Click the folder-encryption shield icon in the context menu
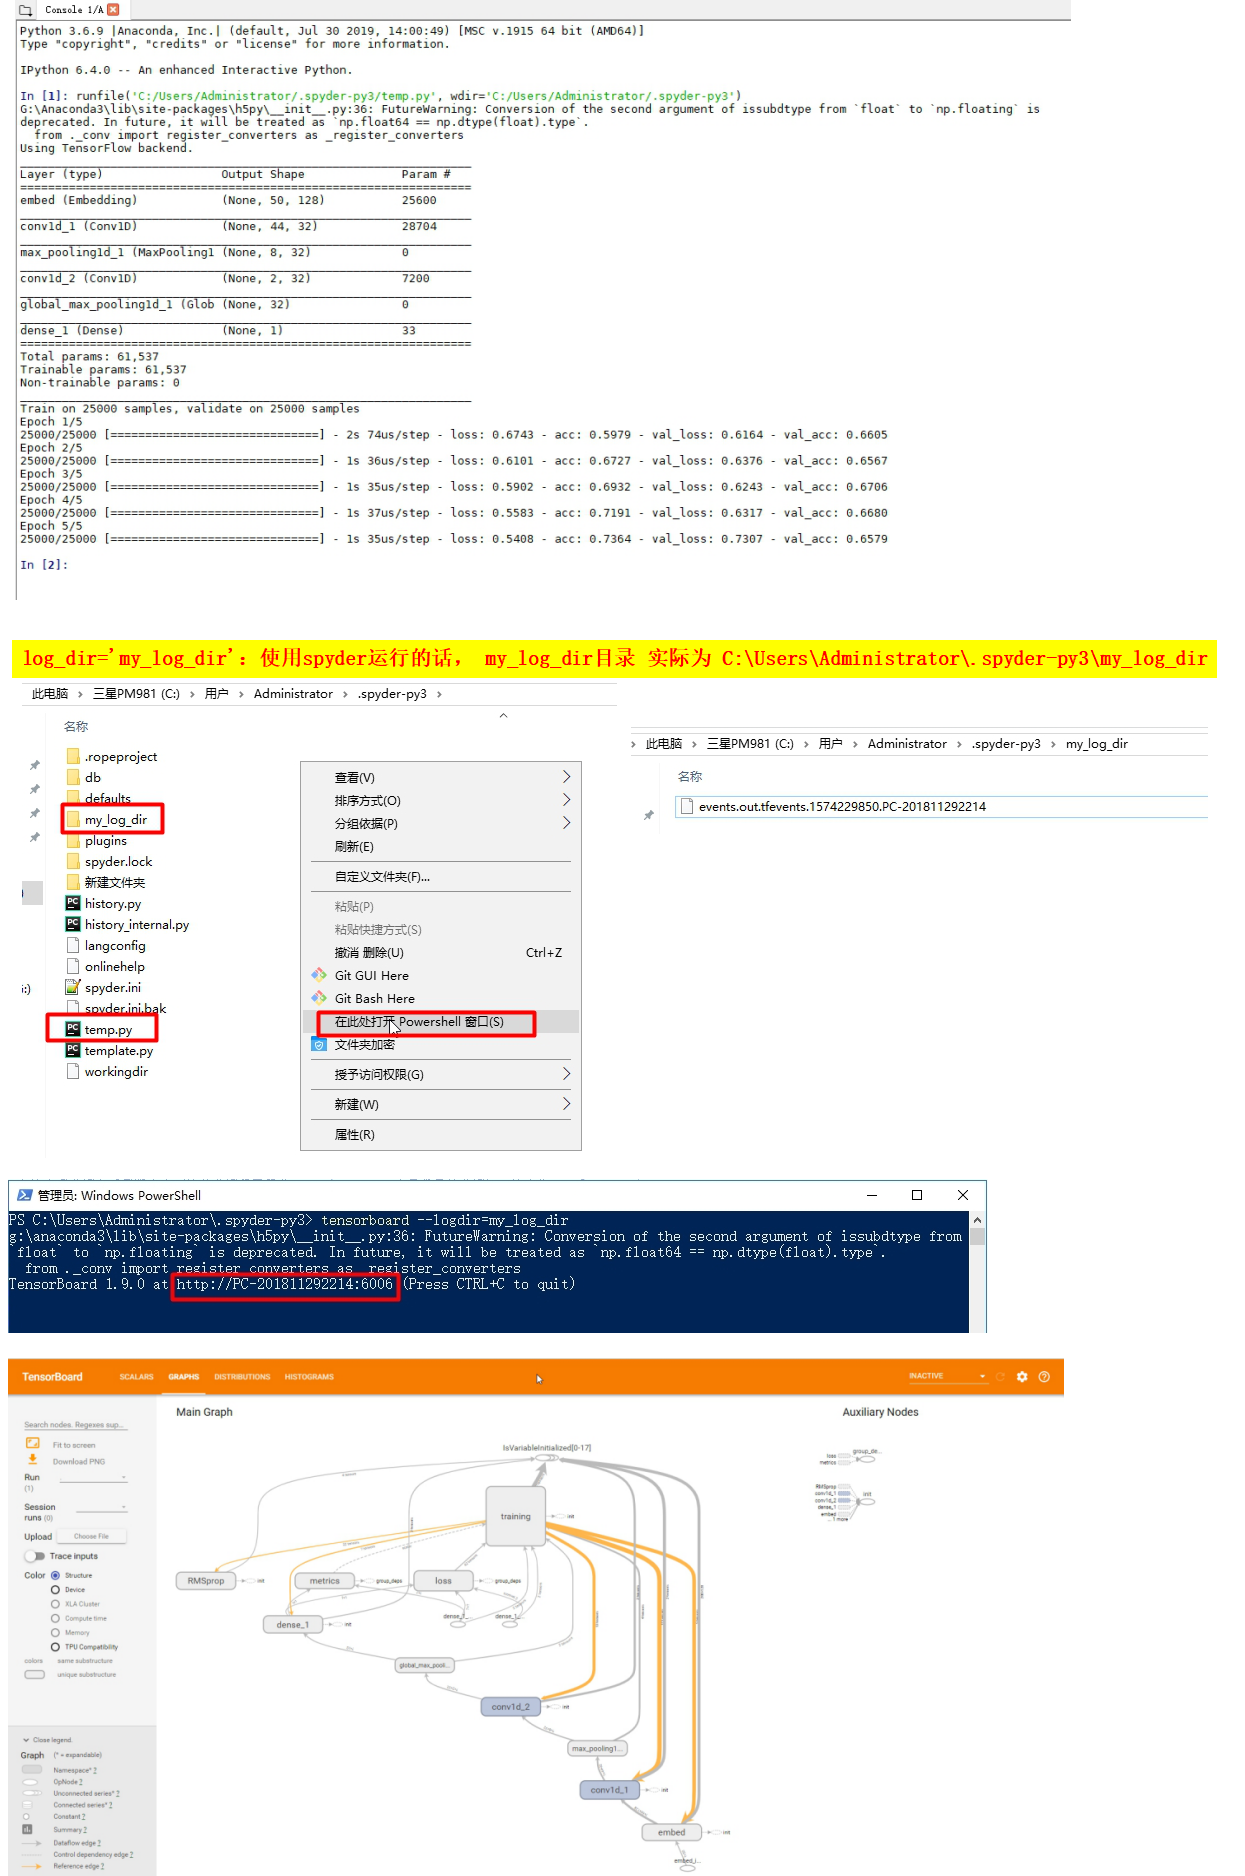1245x1876 pixels. 319,1044
